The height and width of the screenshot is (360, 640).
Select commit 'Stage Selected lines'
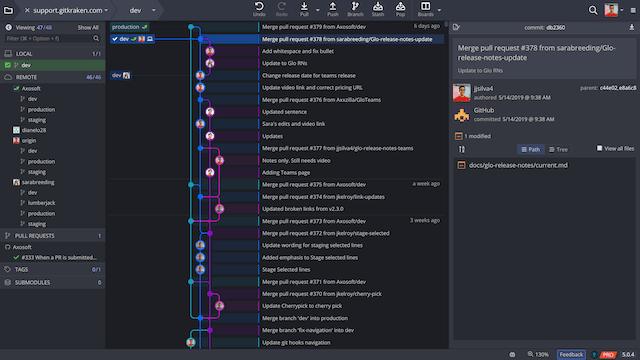[x=286, y=270]
